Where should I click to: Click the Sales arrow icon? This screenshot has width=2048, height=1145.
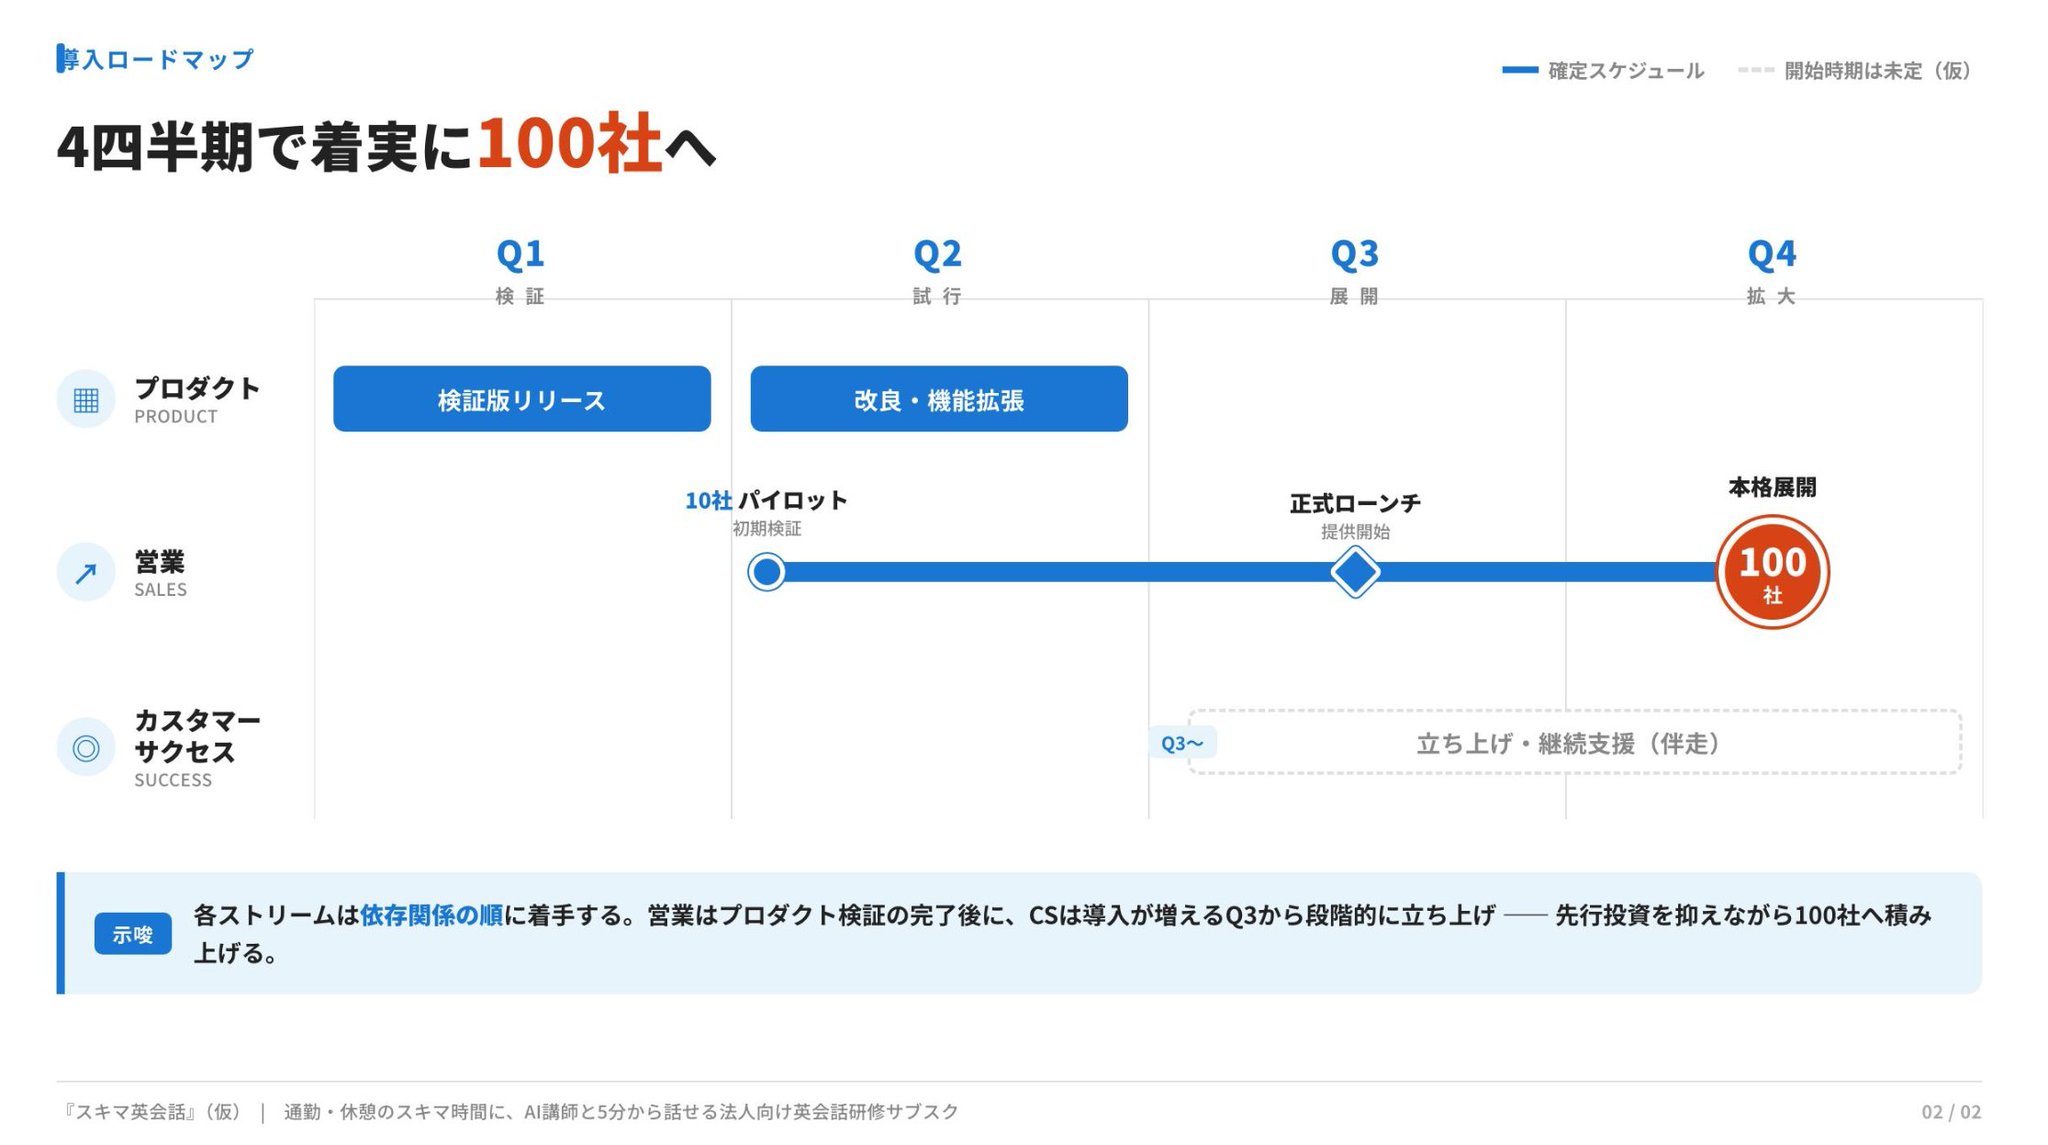click(x=86, y=572)
